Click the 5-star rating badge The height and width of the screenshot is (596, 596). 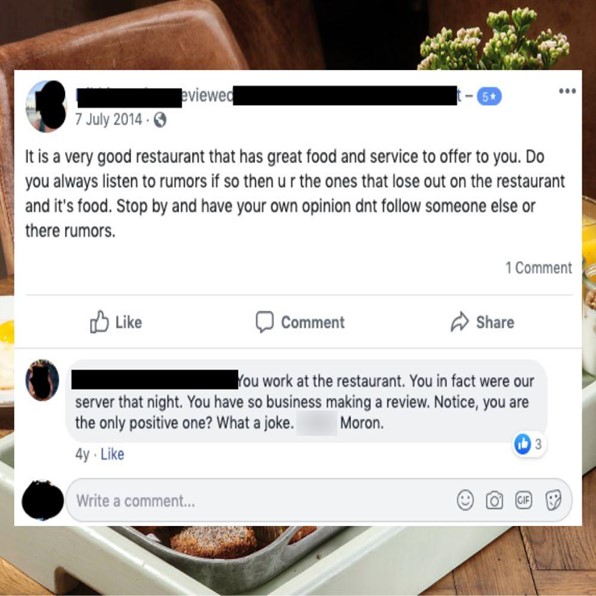coord(489,97)
